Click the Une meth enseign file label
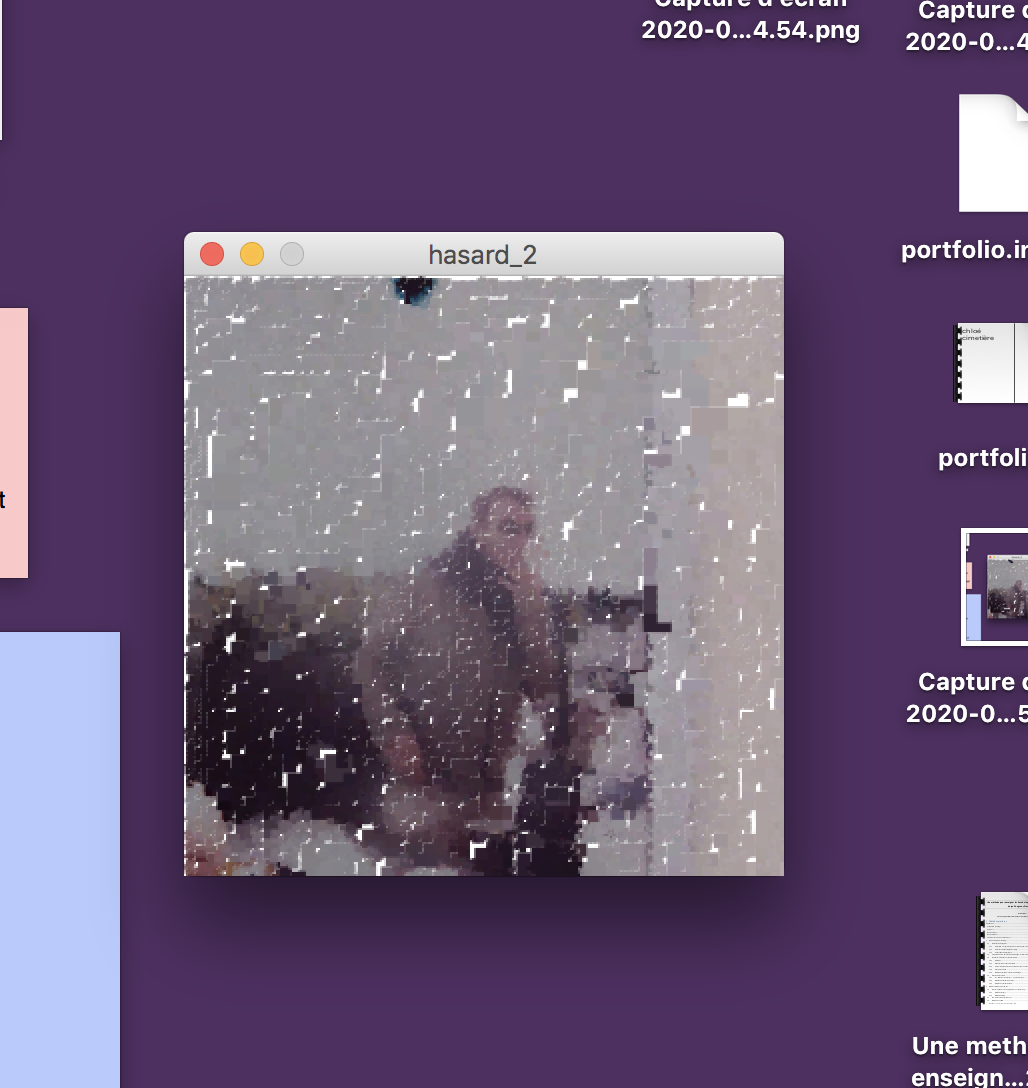The image size is (1028, 1088). (968, 1062)
